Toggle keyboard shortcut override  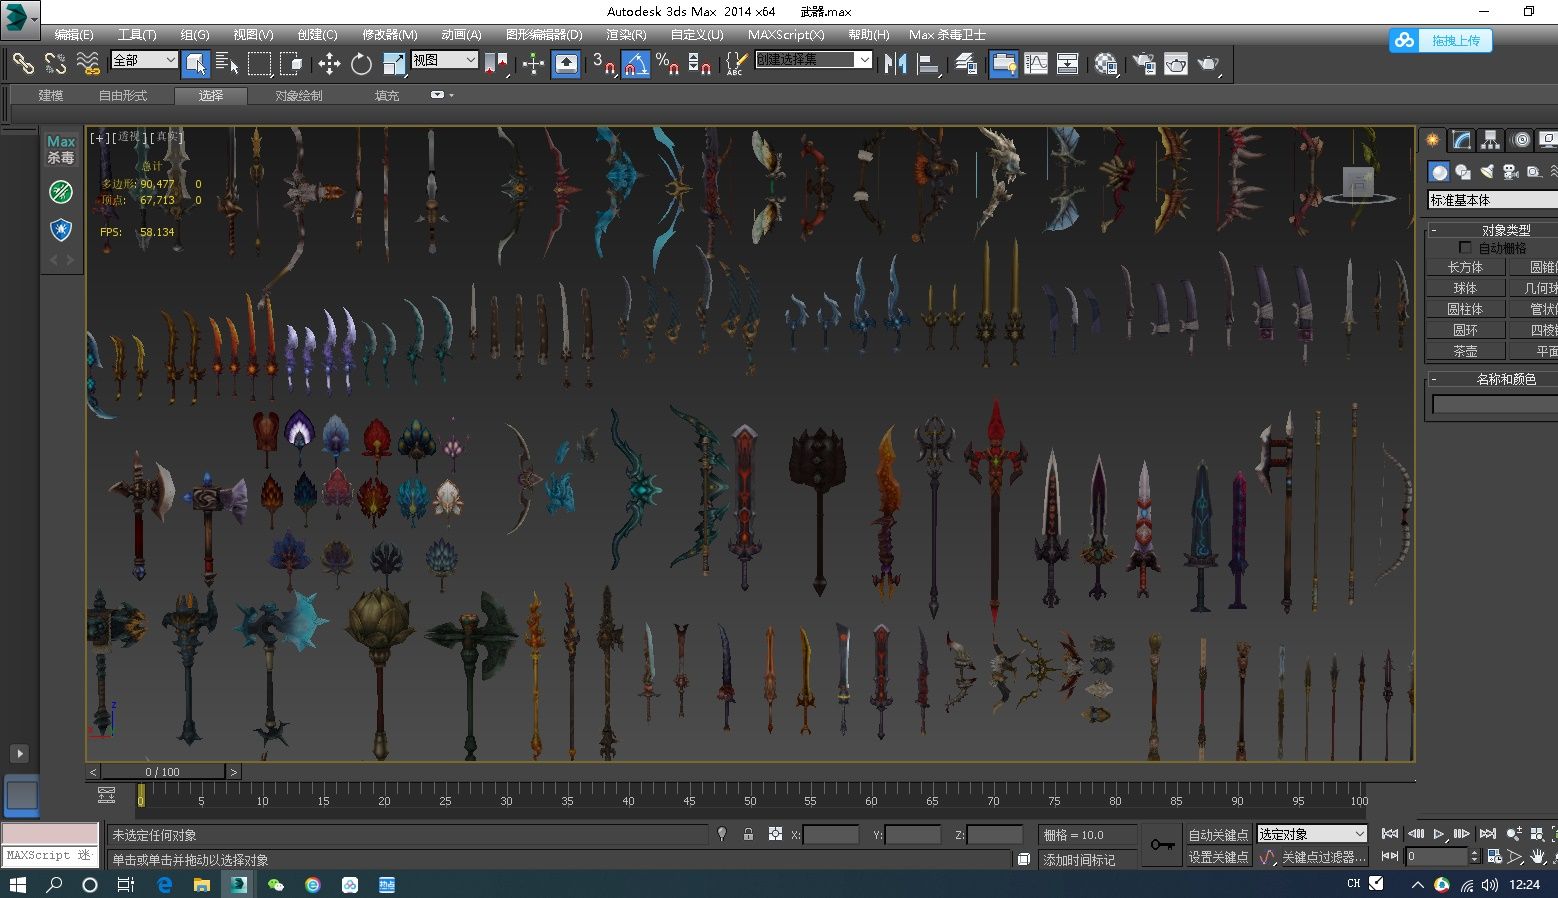point(566,64)
